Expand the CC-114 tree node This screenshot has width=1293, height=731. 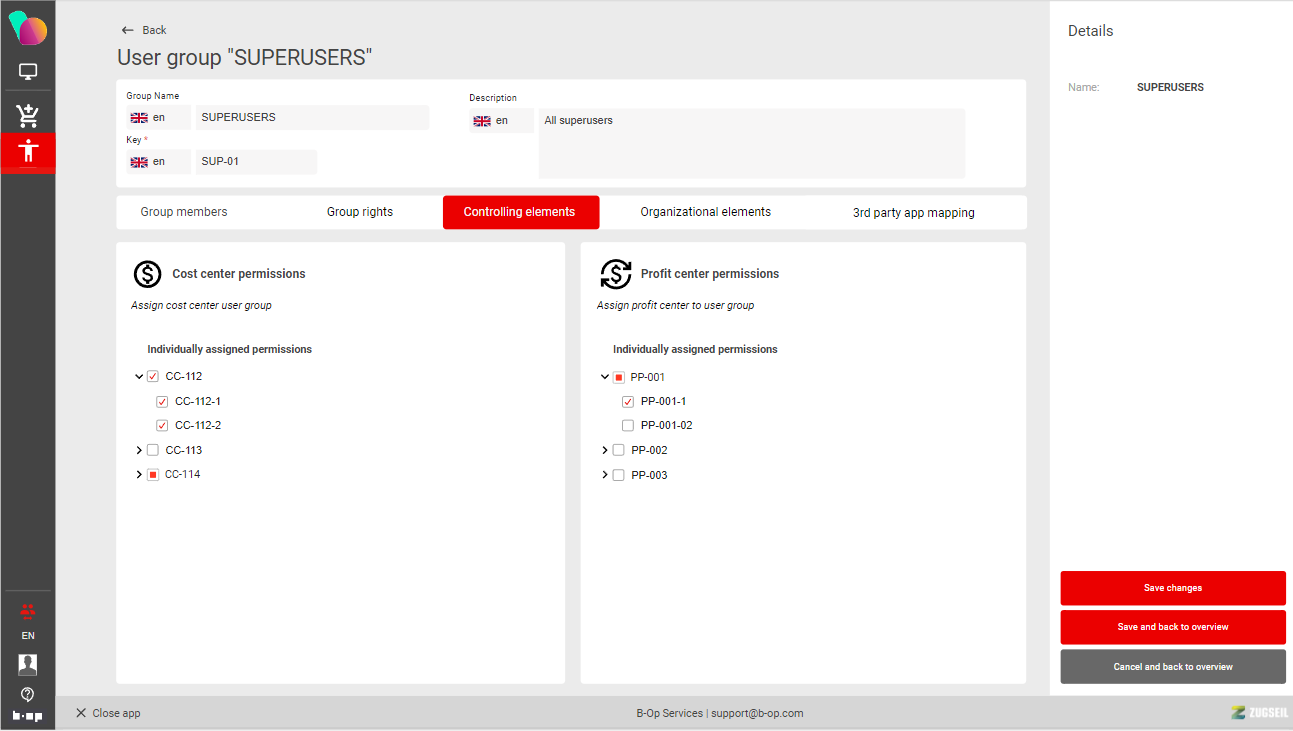click(139, 475)
